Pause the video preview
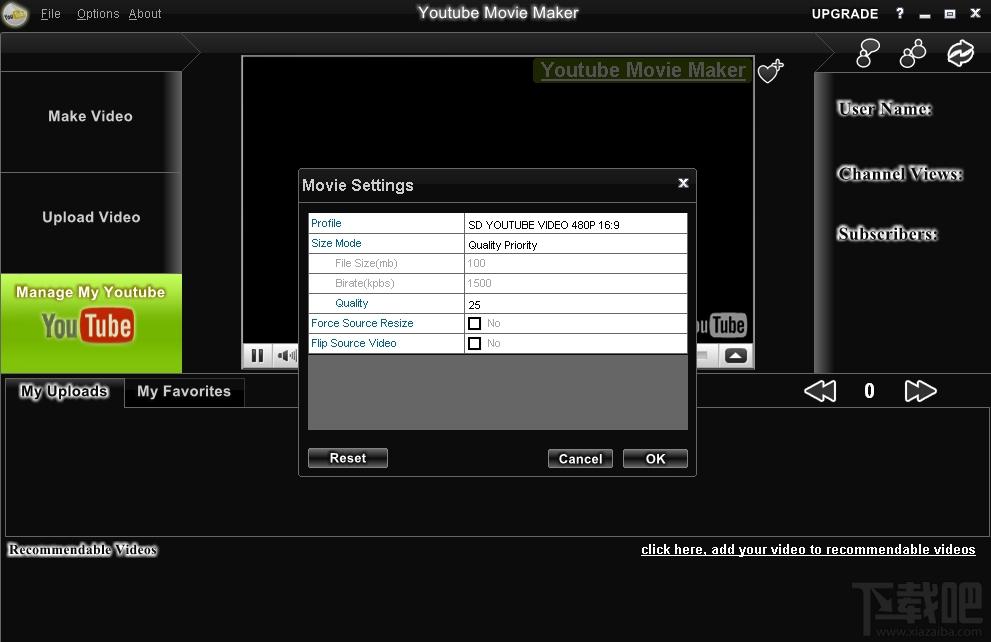The image size is (991, 642). coord(257,356)
